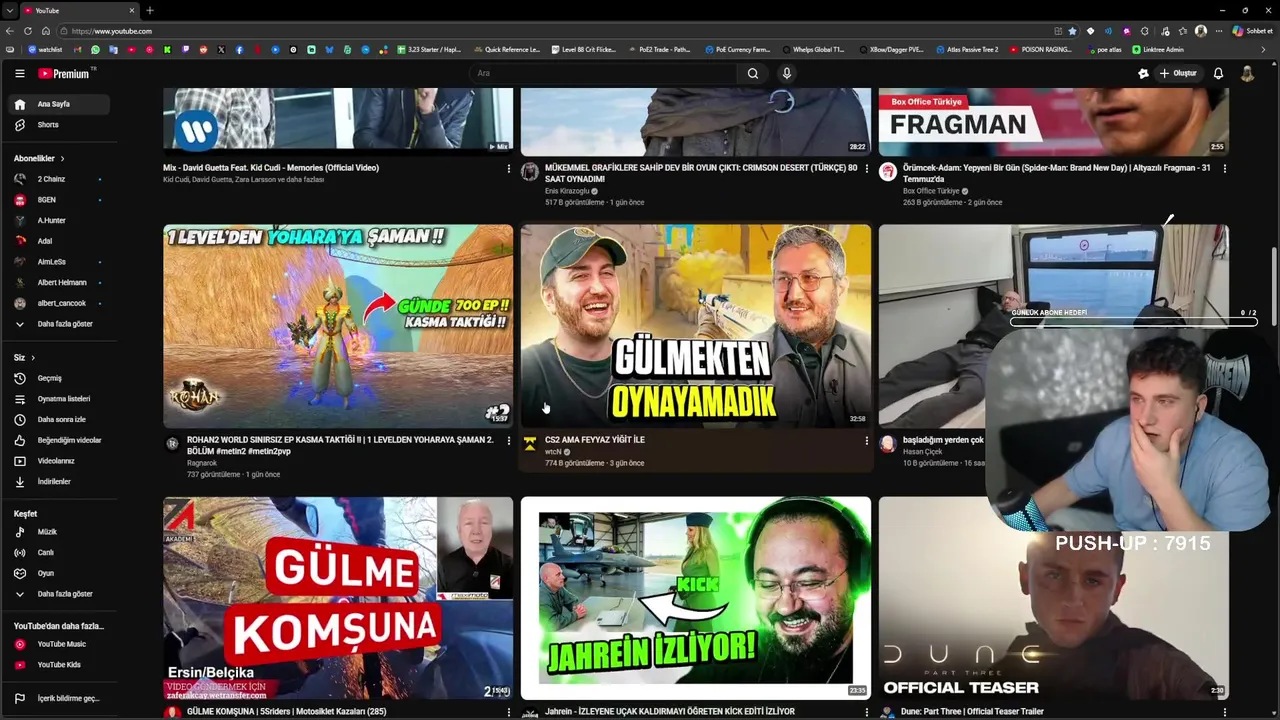Expand the Siz section chevron
The image size is (1280, 720).
tap(33, 357)
